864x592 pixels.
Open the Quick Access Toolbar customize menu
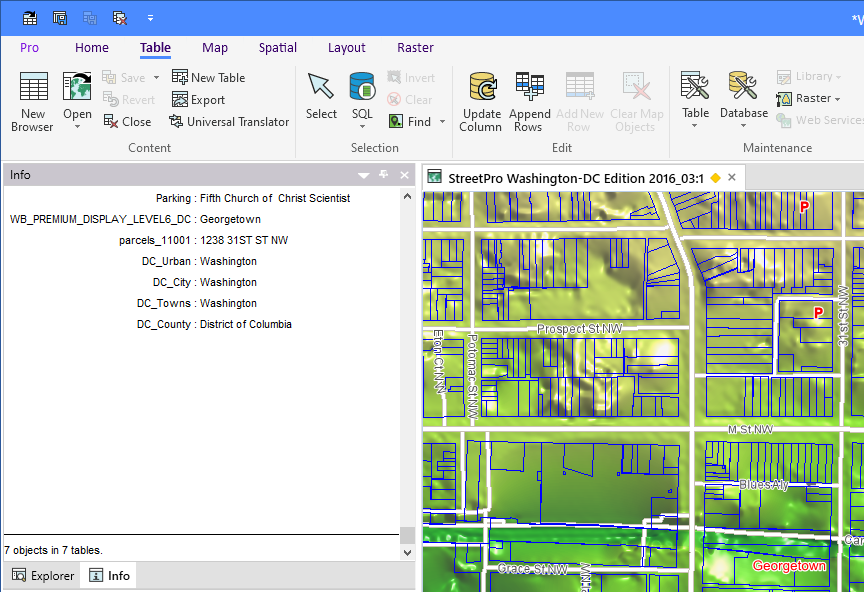coord(150,17)
